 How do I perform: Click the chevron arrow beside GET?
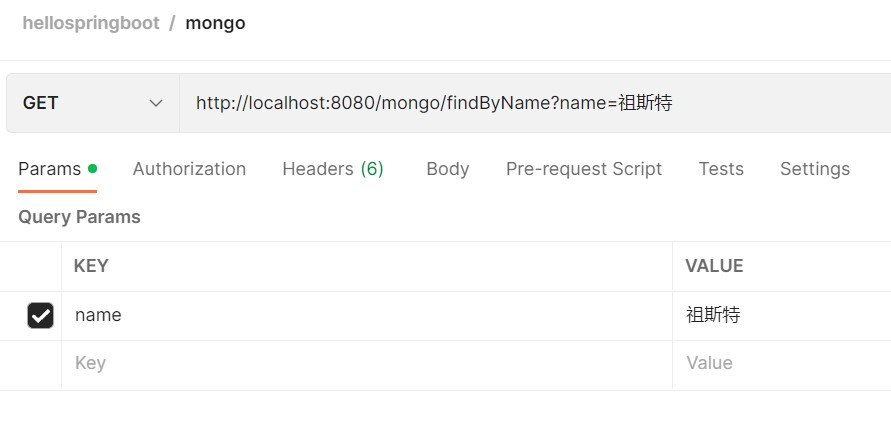pyautogui.click(x=156, y=103)
